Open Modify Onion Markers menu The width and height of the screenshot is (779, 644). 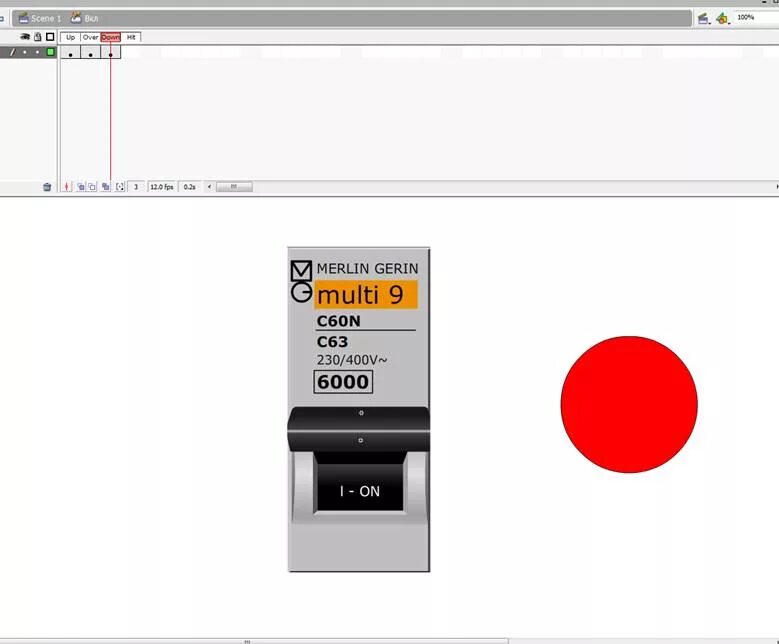[x=120, y=187]
